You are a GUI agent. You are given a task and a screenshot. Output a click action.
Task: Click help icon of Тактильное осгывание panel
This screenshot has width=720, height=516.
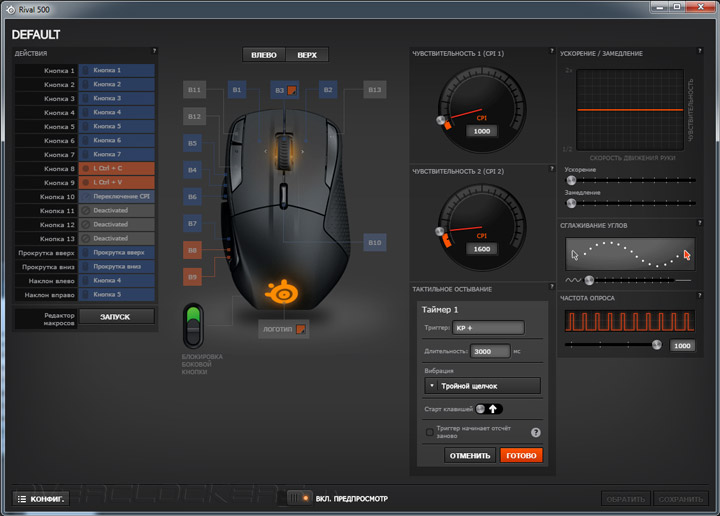552,287
